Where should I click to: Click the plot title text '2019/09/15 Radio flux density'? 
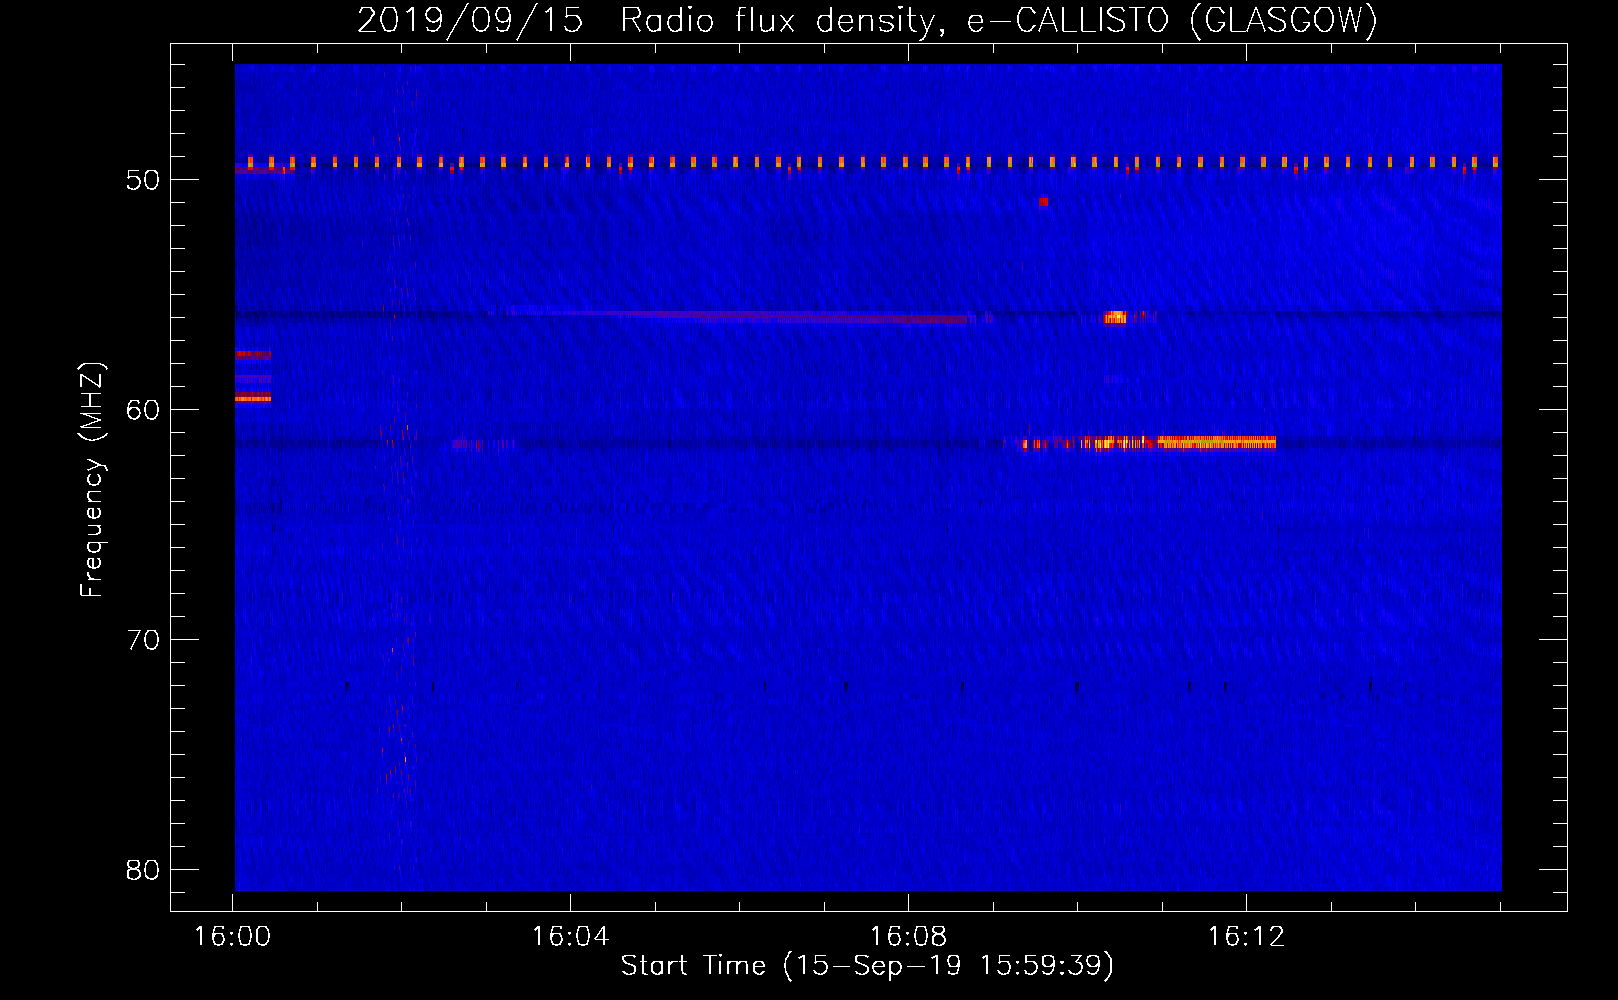click(646, 20)
